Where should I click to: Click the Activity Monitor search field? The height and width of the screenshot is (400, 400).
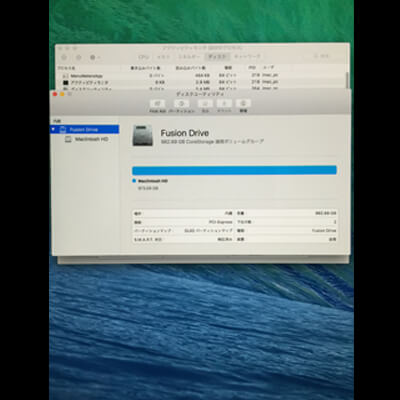pos(322,57)
